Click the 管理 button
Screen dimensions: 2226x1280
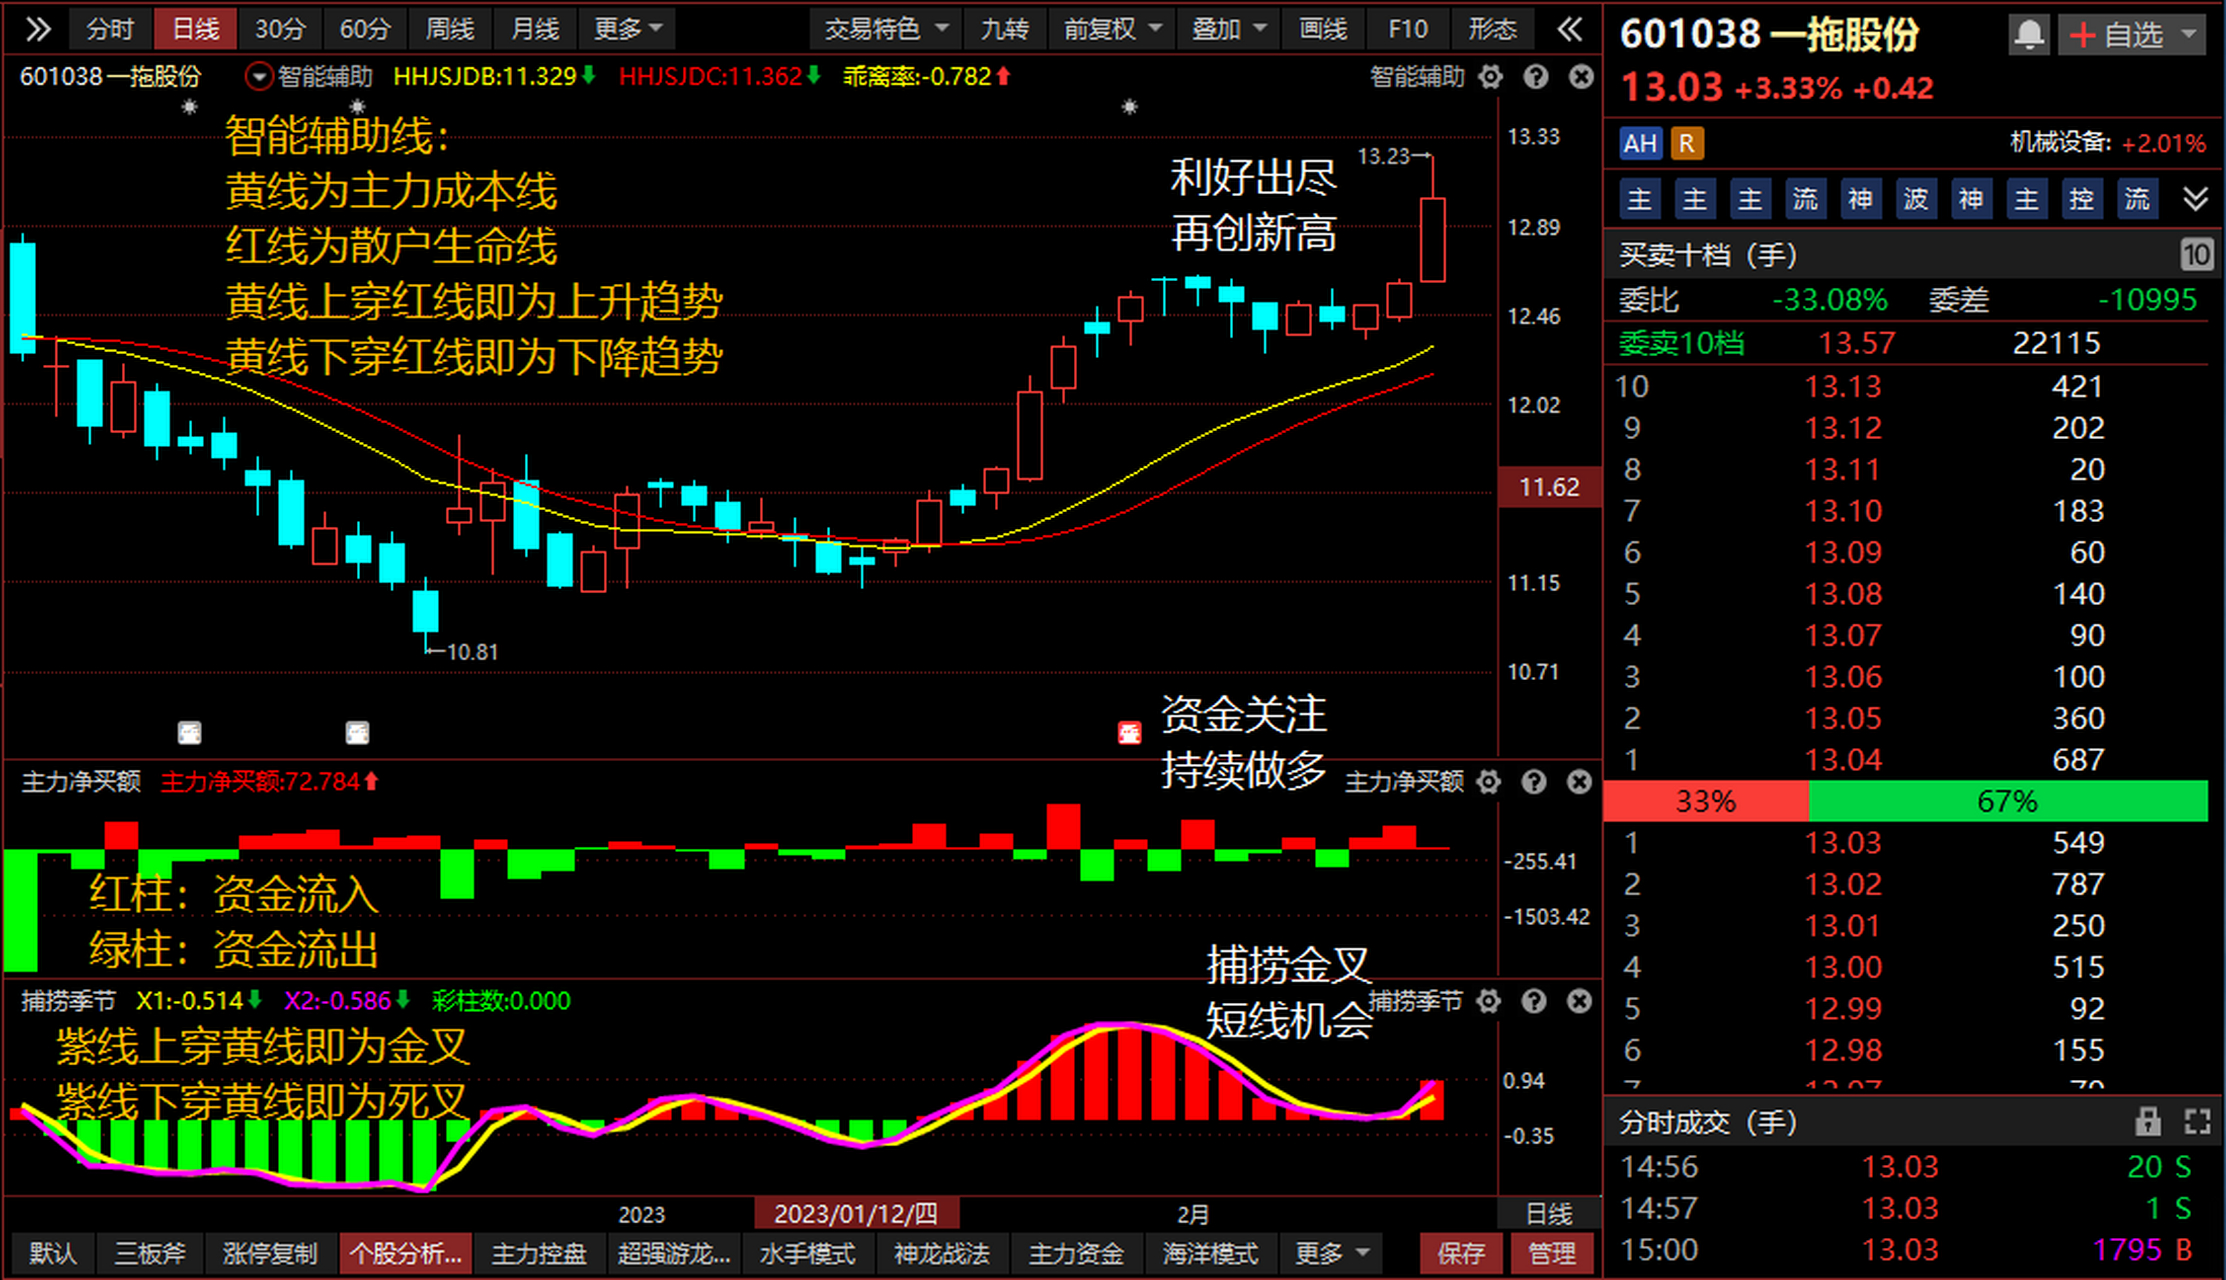1551,1253
